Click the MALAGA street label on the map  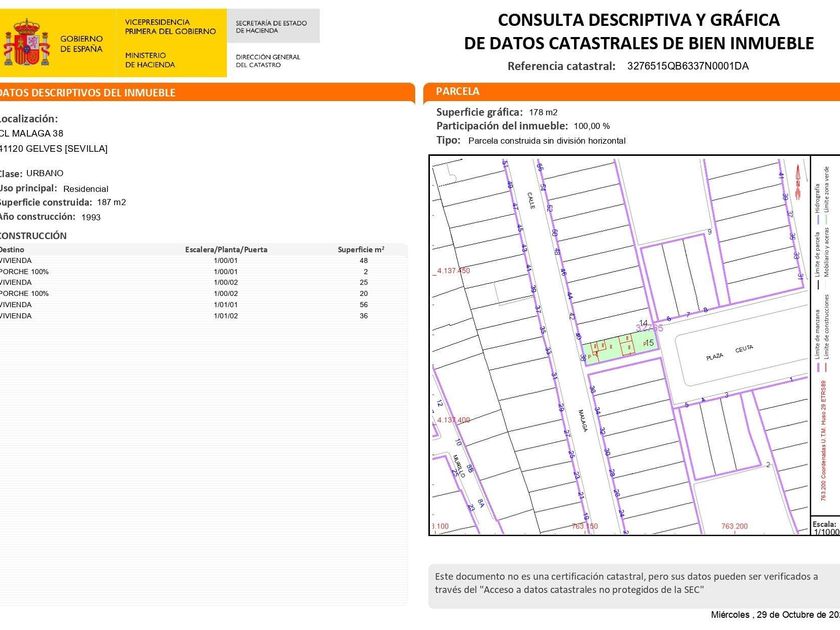(x=583, y=421)
